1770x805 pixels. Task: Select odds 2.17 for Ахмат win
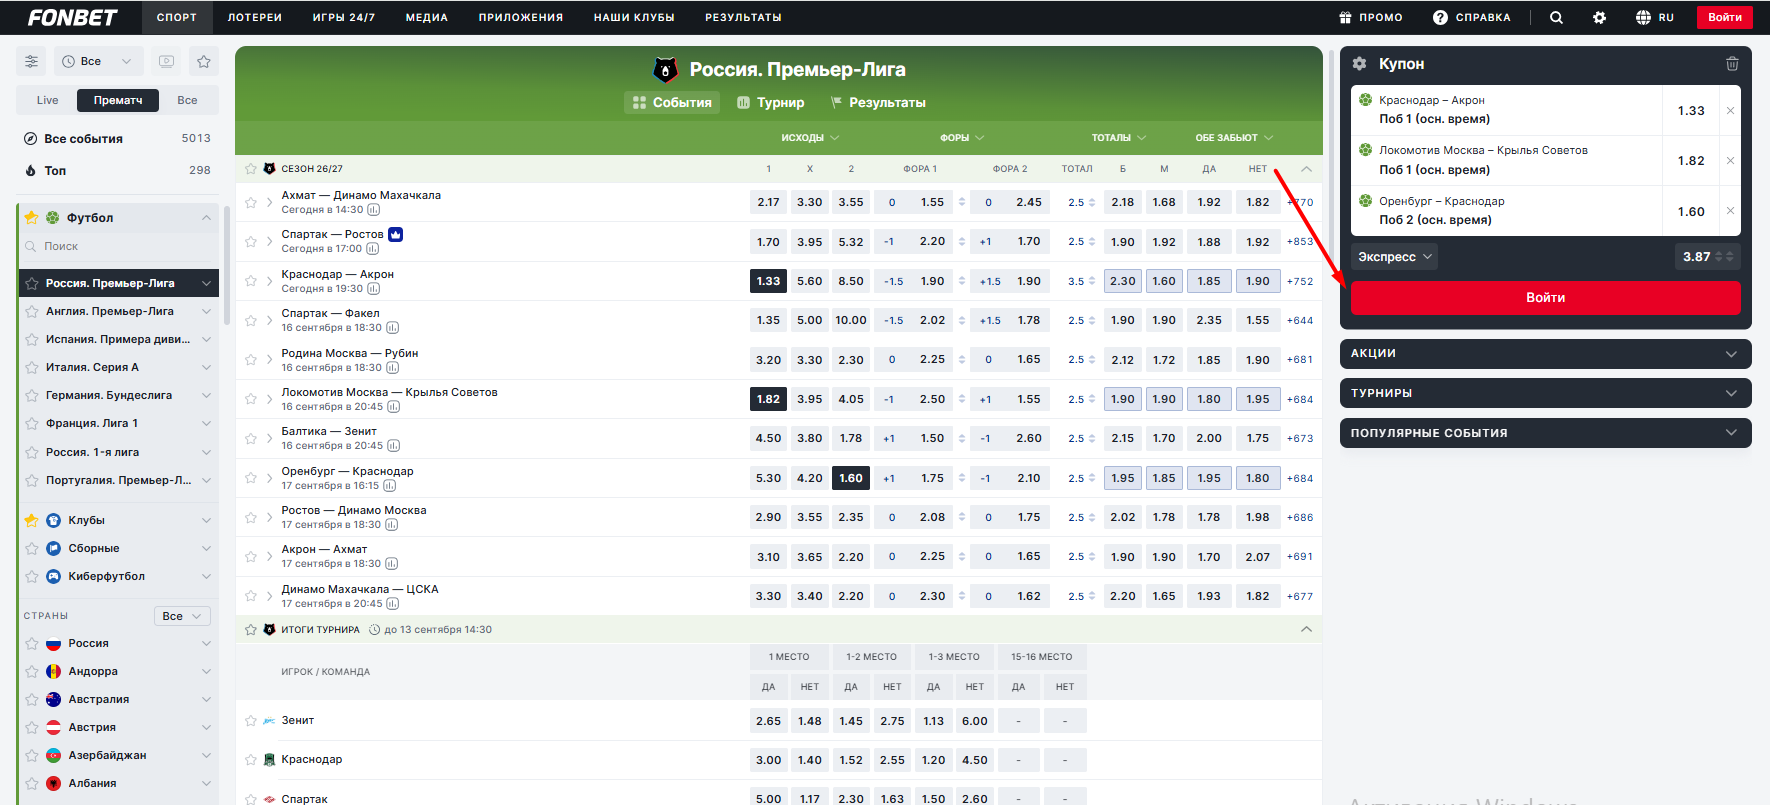point(768,202)
